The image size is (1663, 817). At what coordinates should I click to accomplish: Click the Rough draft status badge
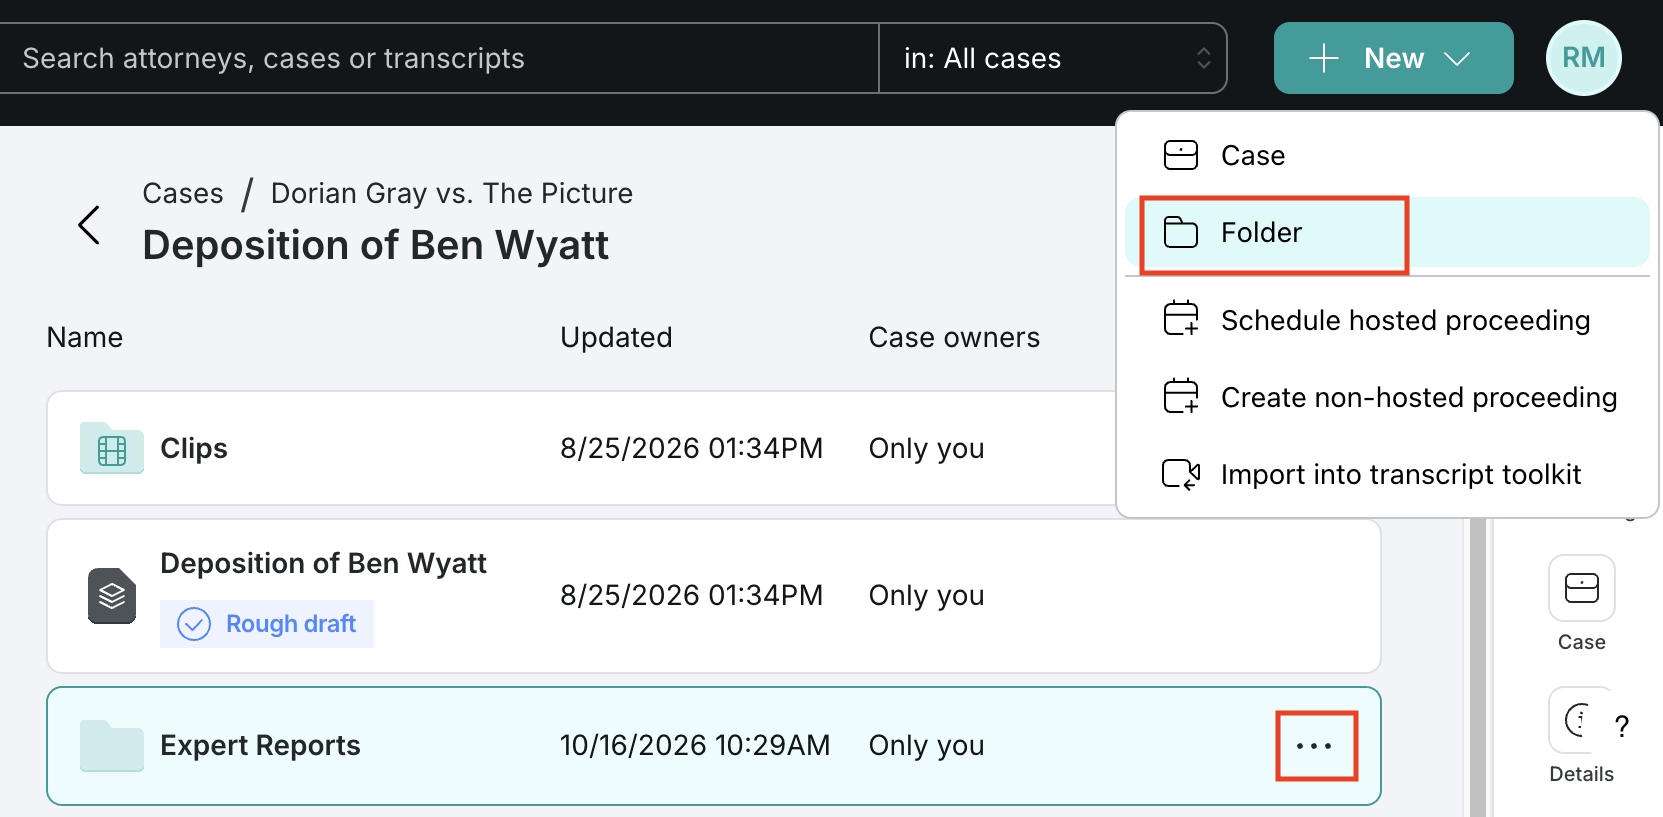coord(267,624)
